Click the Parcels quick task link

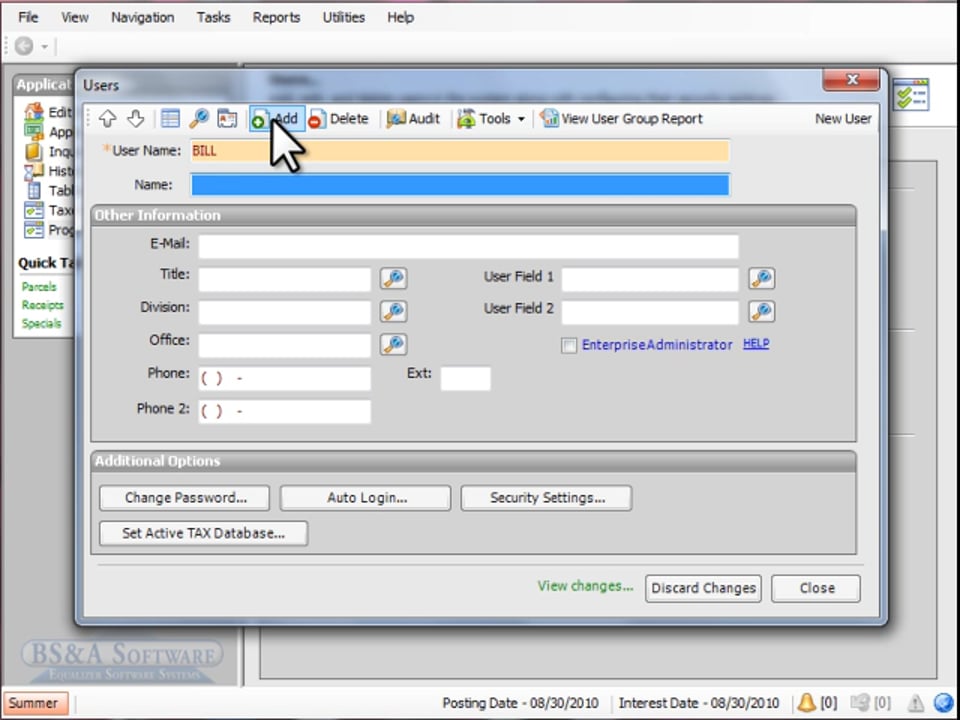click(x=39, y=287)
